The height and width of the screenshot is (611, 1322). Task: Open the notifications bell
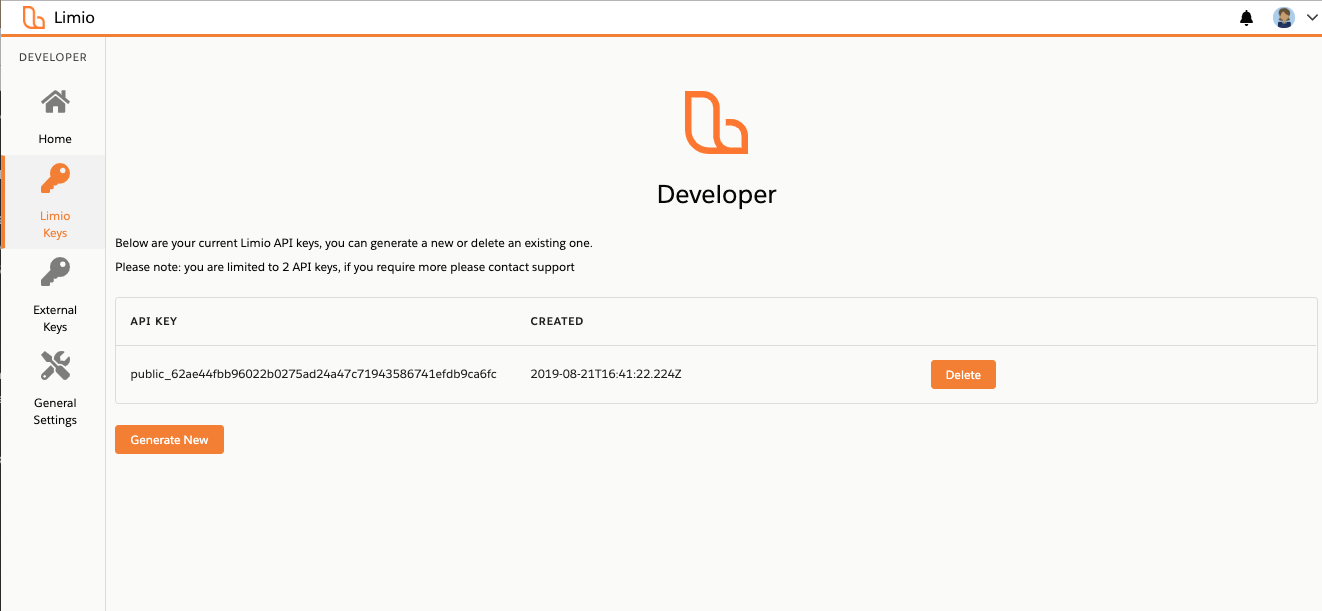(1246, 18)
